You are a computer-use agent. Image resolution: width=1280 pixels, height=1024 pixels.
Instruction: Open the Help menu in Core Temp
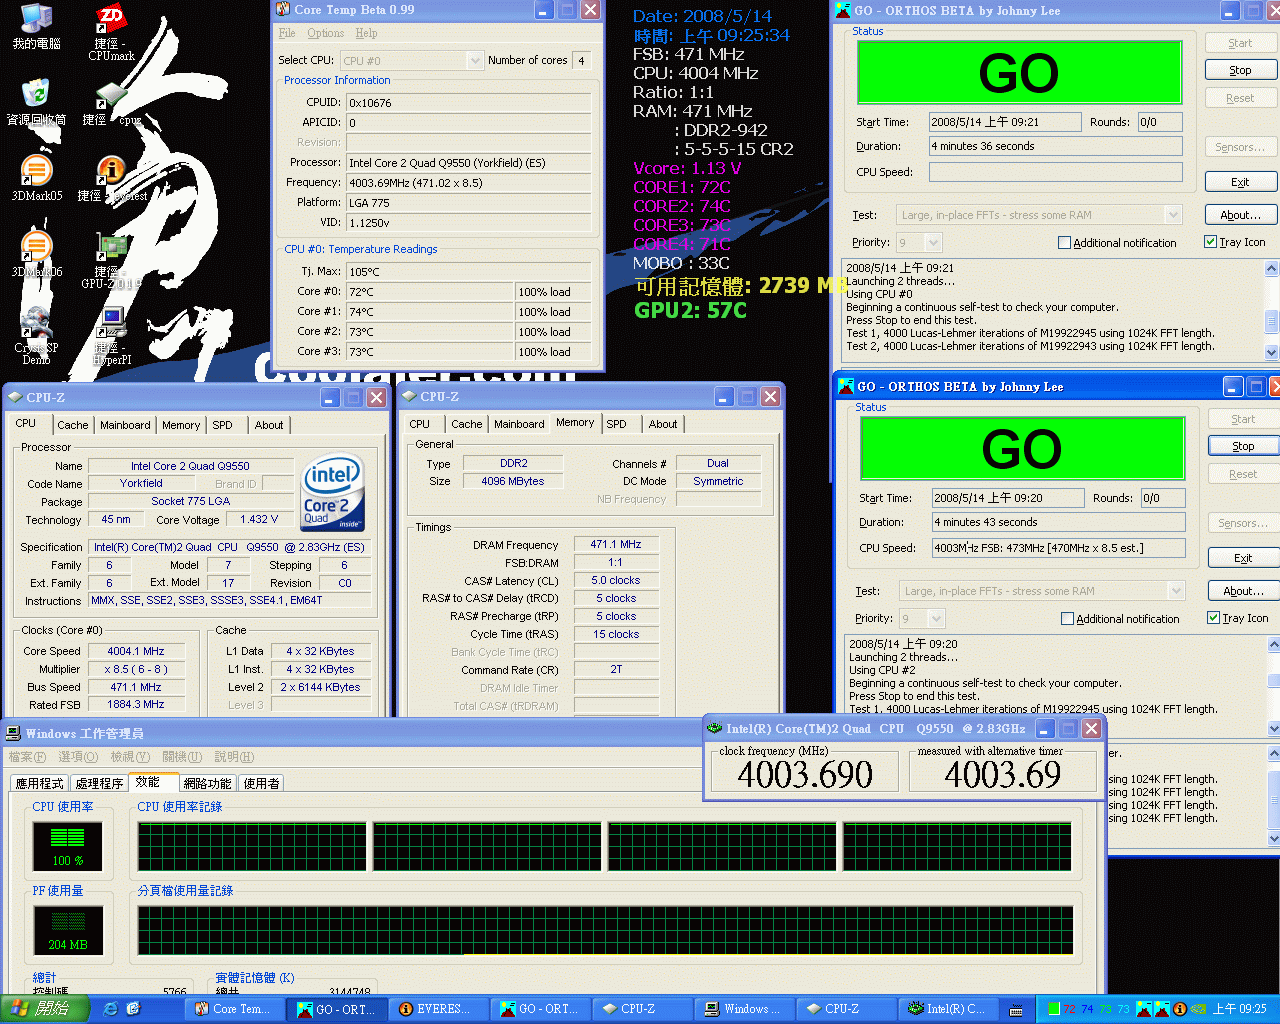coord(366,33)
